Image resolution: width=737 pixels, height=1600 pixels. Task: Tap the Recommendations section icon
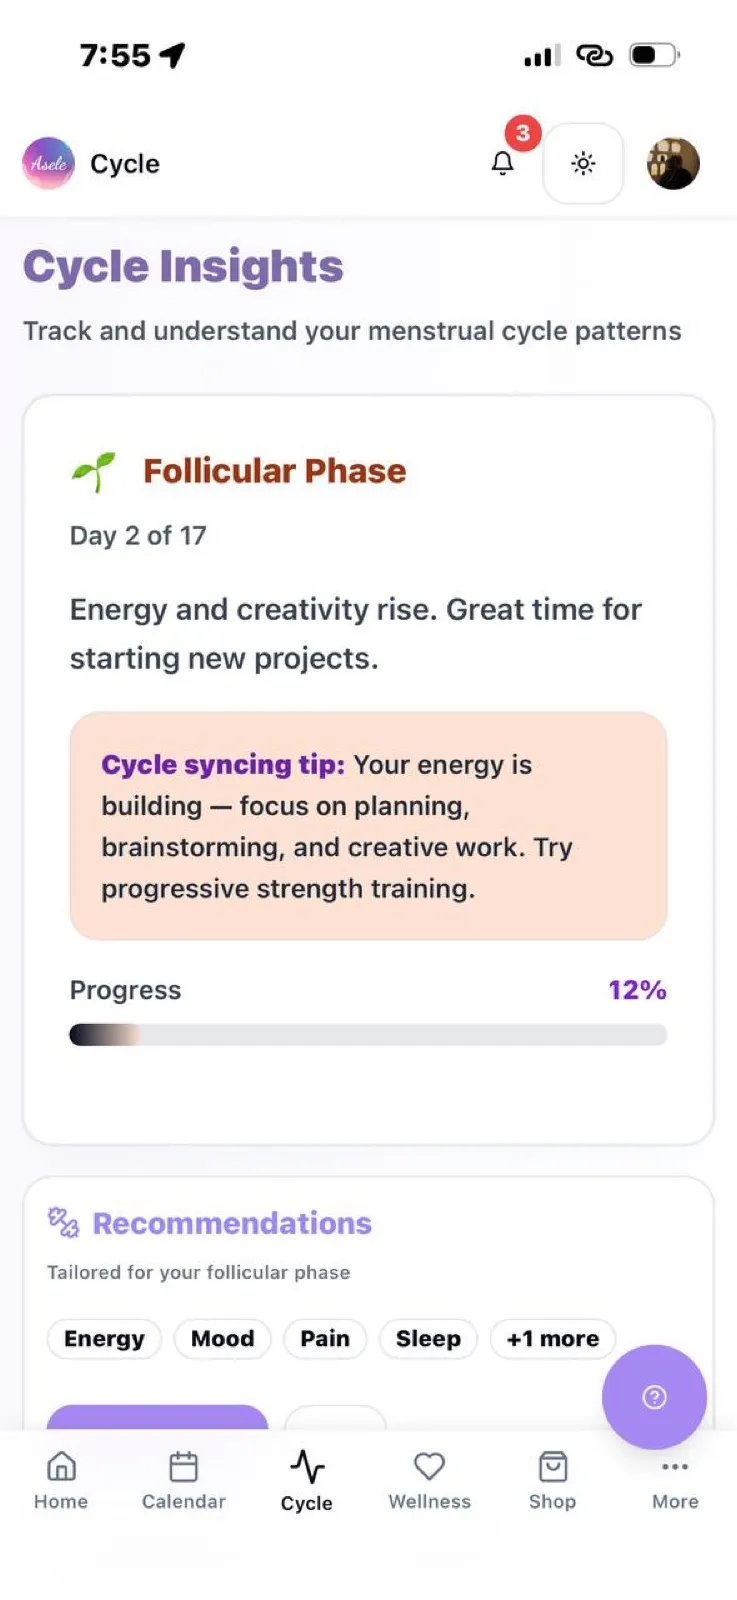pyautogui.click(x=63, y=1222)
